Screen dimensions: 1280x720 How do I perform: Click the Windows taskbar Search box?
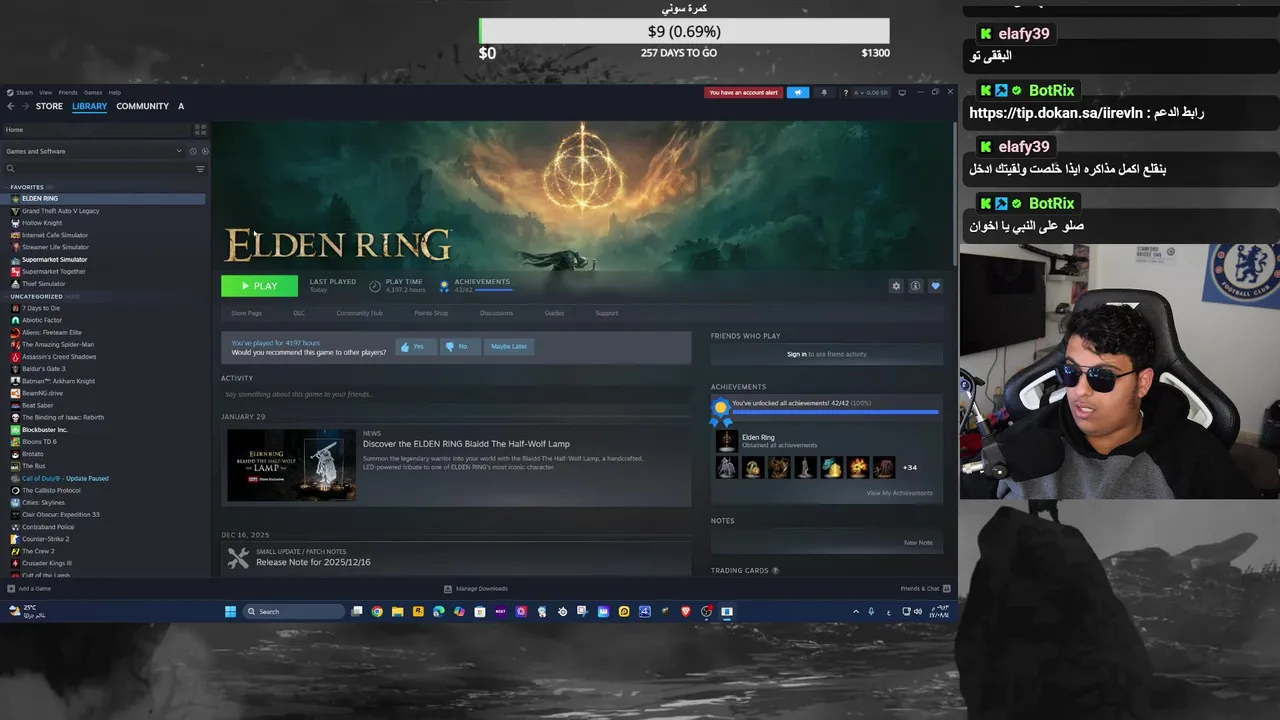[x=294, y=612]
